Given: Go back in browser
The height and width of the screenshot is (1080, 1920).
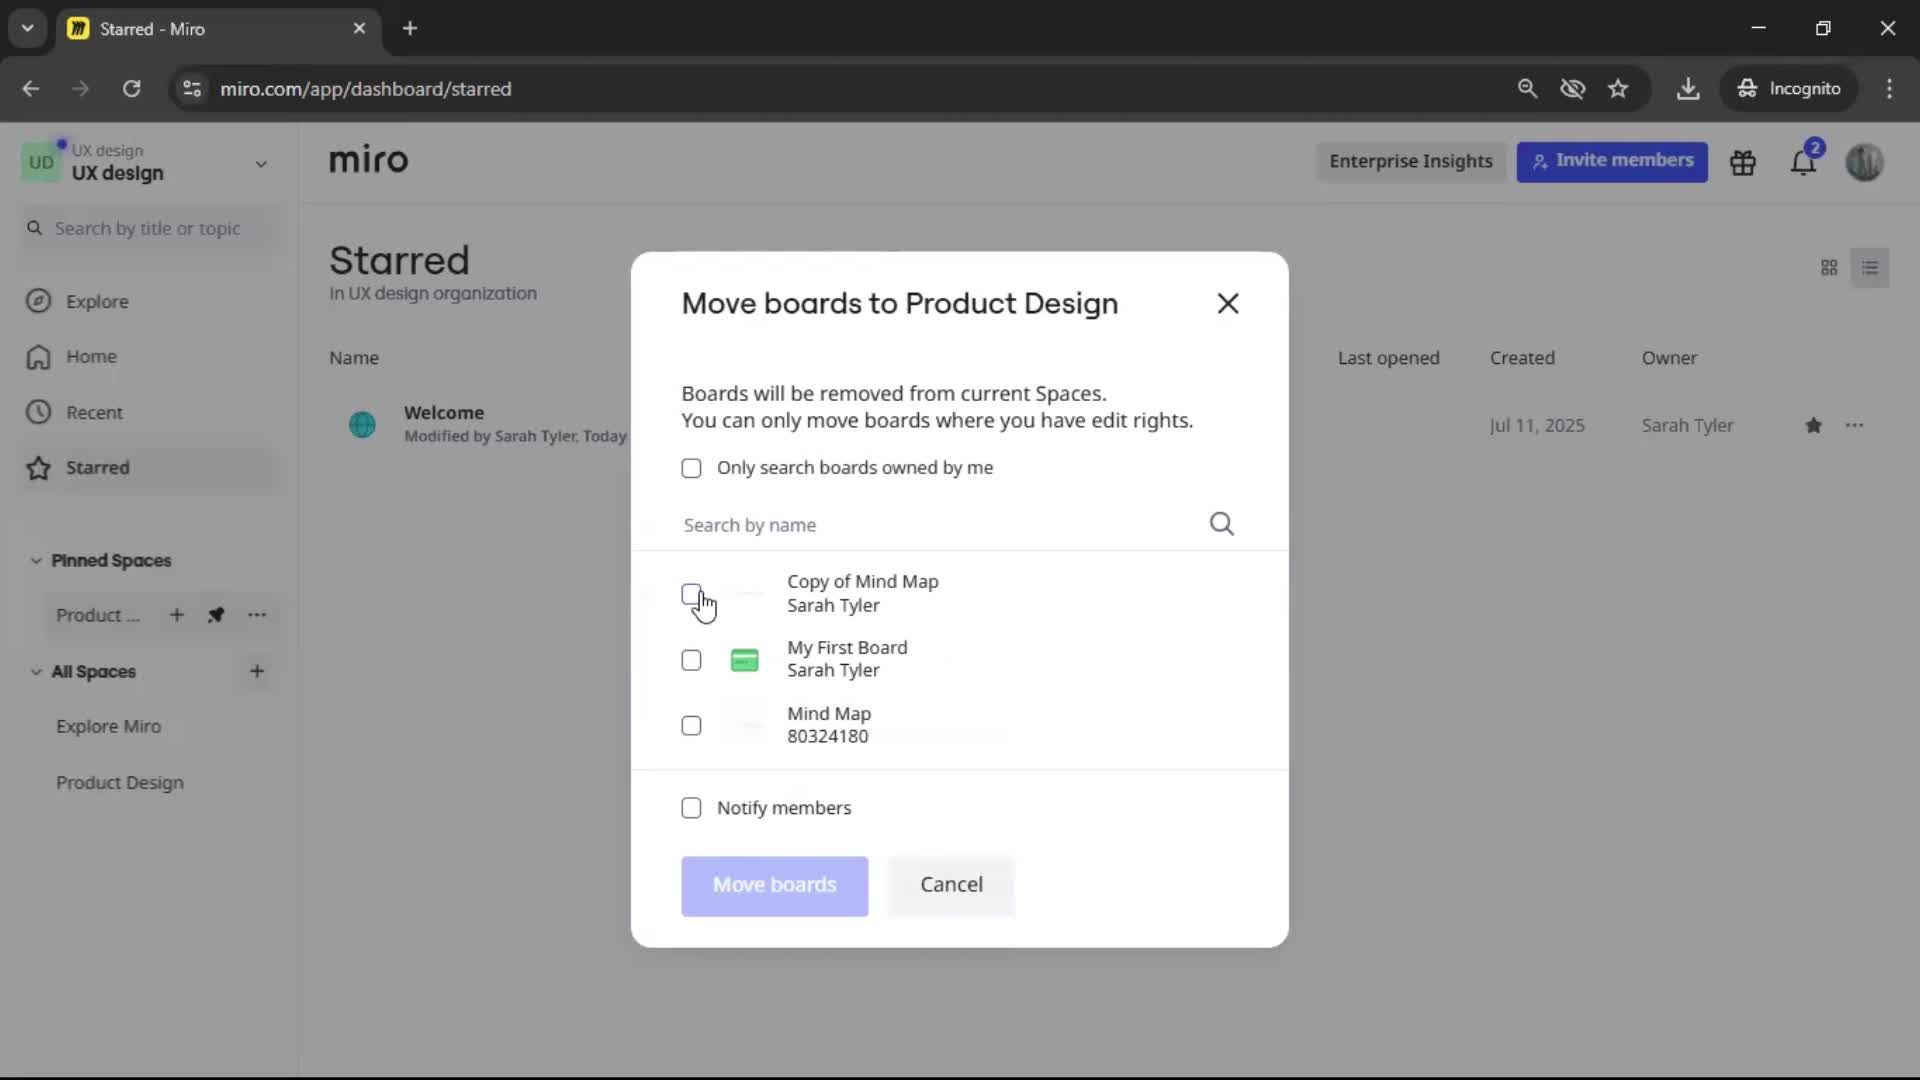Looking at the screenshot, I should [31, 89].
